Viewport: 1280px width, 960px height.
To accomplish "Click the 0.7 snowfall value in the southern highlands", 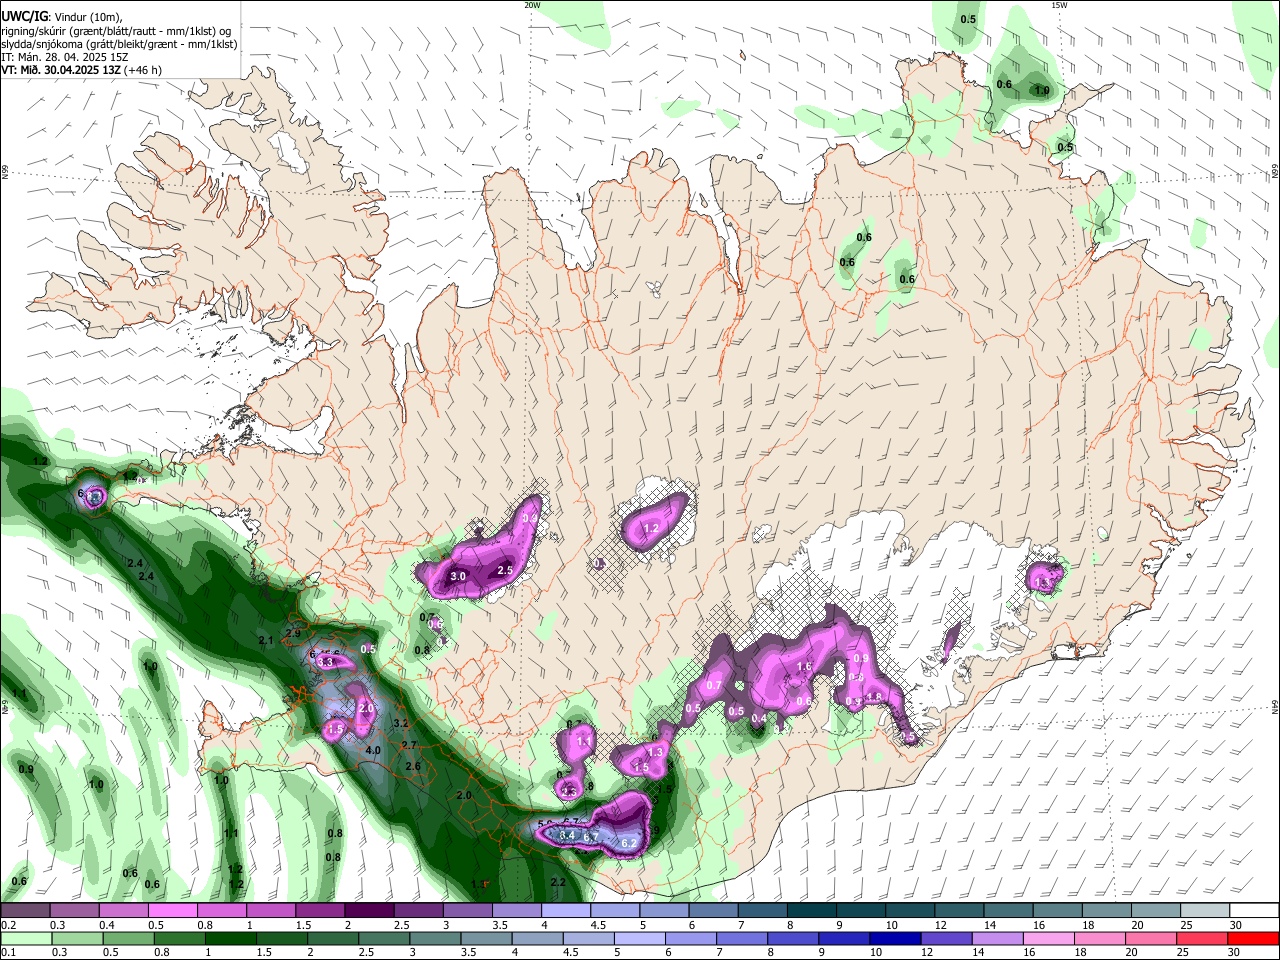I will [x=714, y=686].
